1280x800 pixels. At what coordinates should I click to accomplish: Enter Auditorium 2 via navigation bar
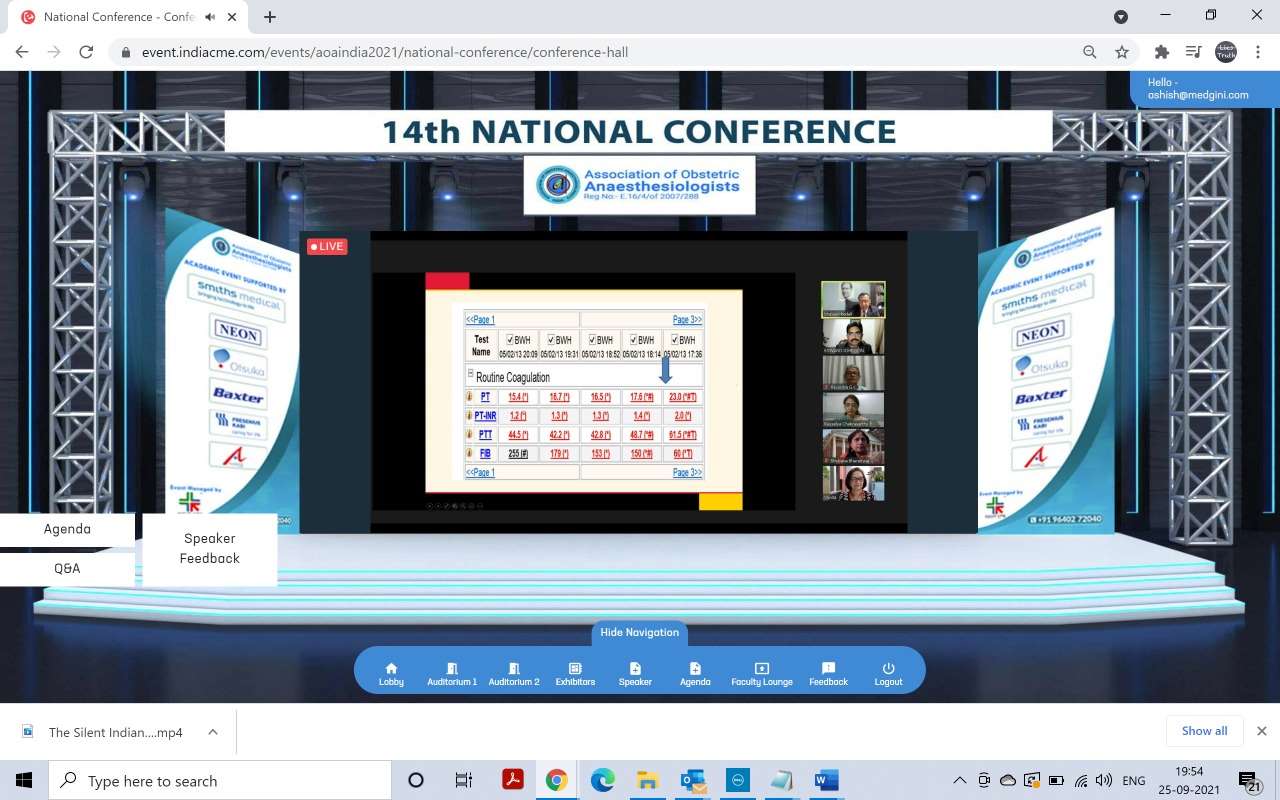pos(514,673)
